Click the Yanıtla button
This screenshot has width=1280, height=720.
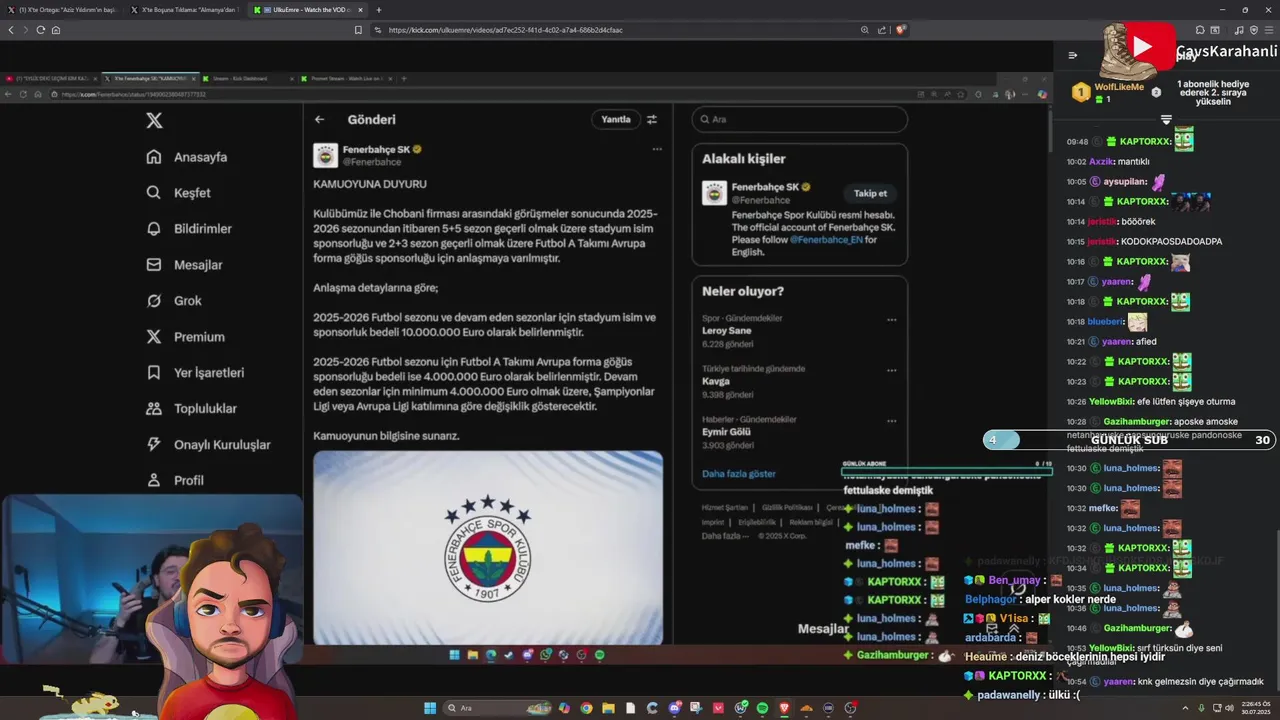[x=616, y=119]
